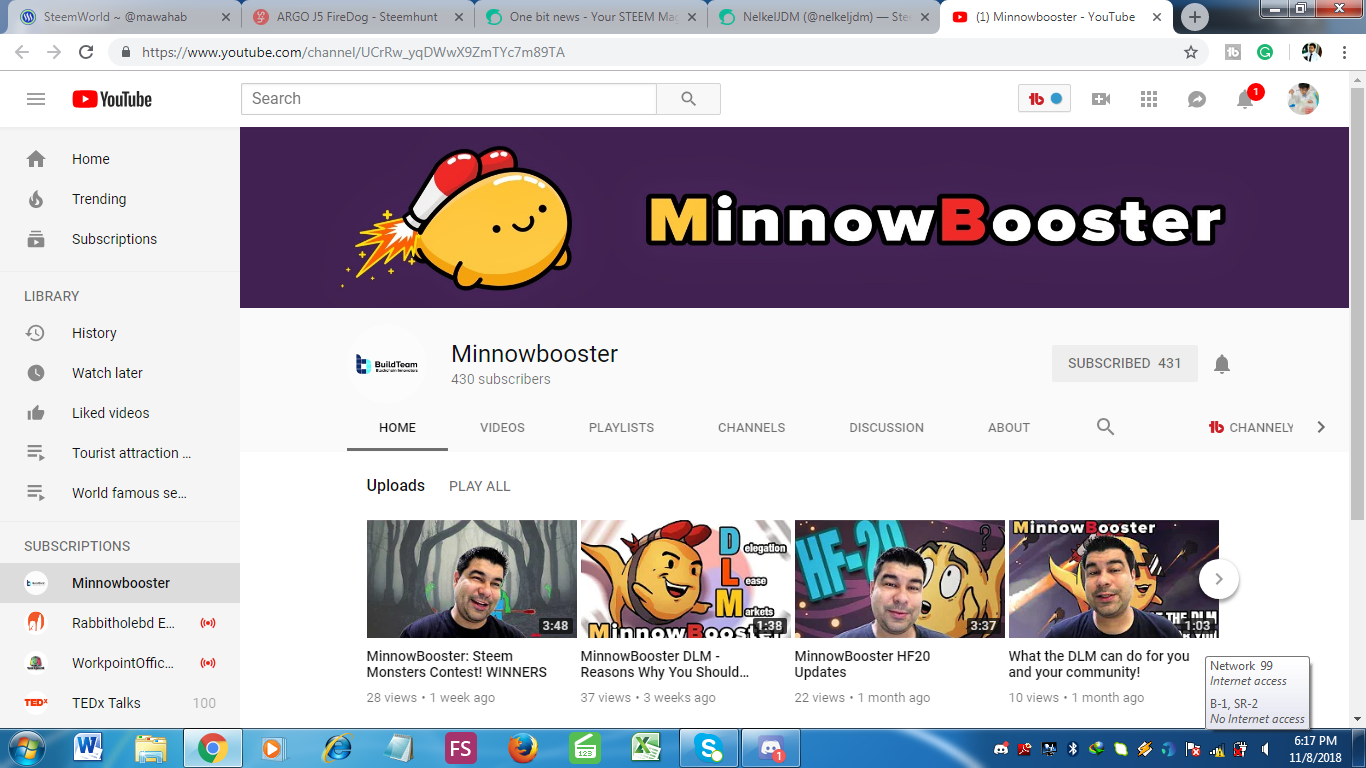Open the YouTube messages share icon
The height and width of the screenshot is (768, 1366).
[1197, 99]
